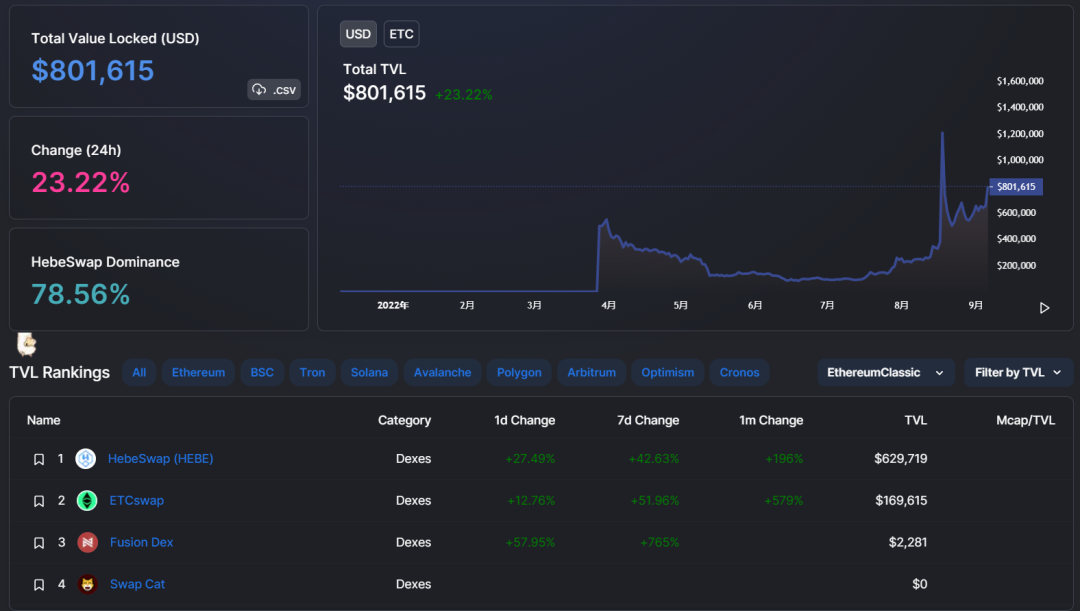Image resolution: width=1080 pixels, height=611 pixels.
Task: Open the ETCswap protocol link
Action: (x=137, y=501)
